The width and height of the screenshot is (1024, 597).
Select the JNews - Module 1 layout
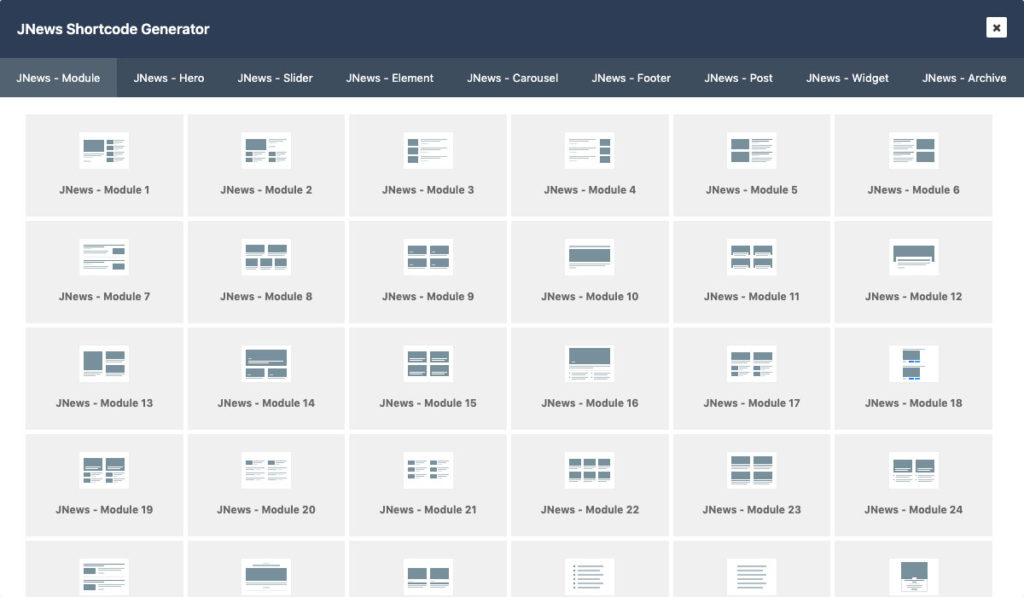click(104, 164)
